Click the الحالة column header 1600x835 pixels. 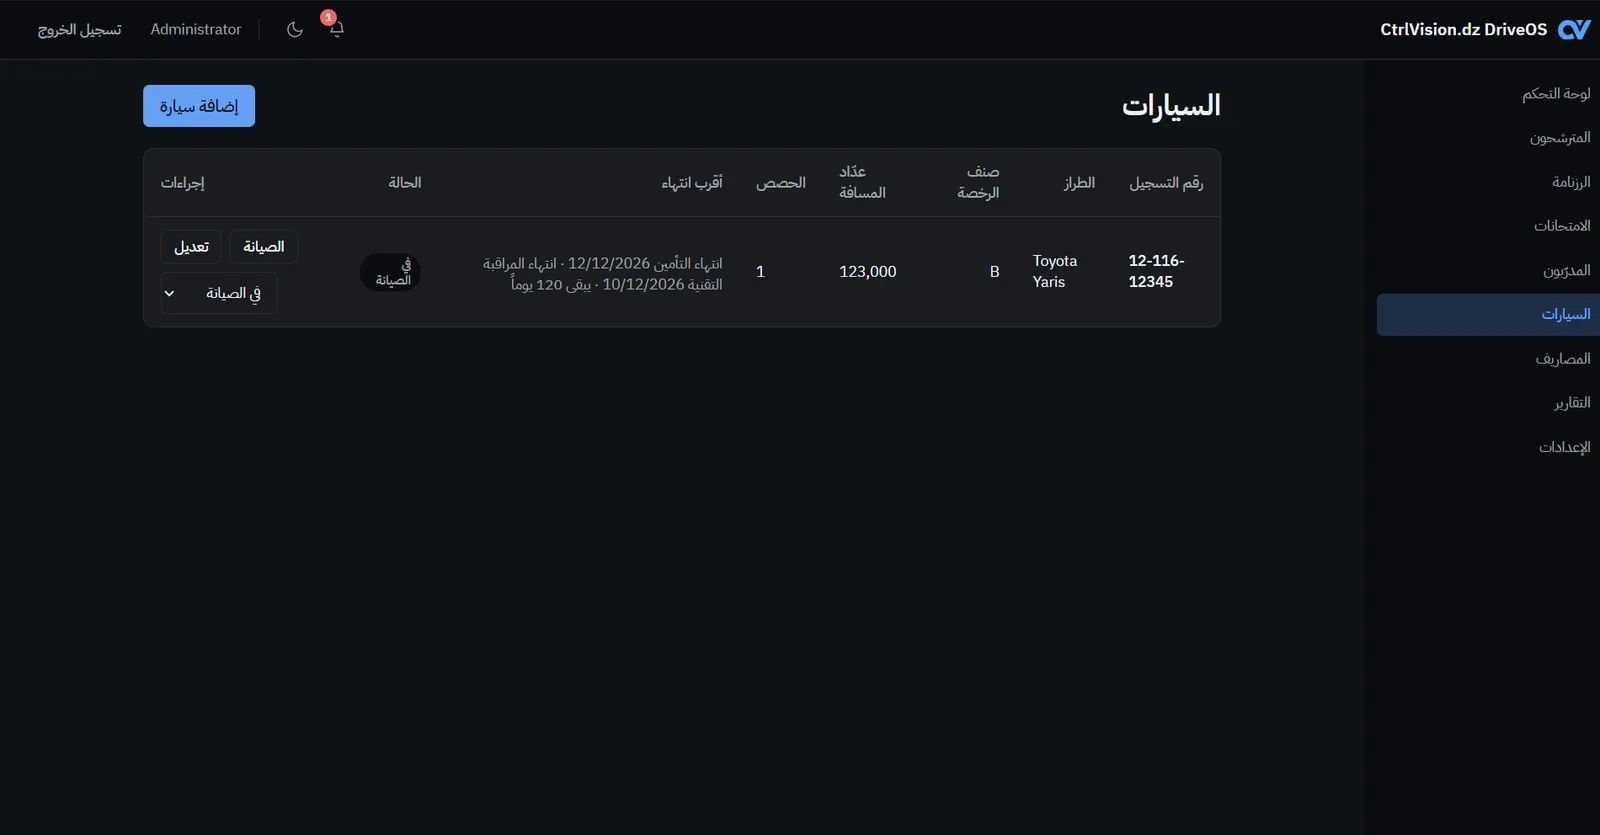pos(405,183)
